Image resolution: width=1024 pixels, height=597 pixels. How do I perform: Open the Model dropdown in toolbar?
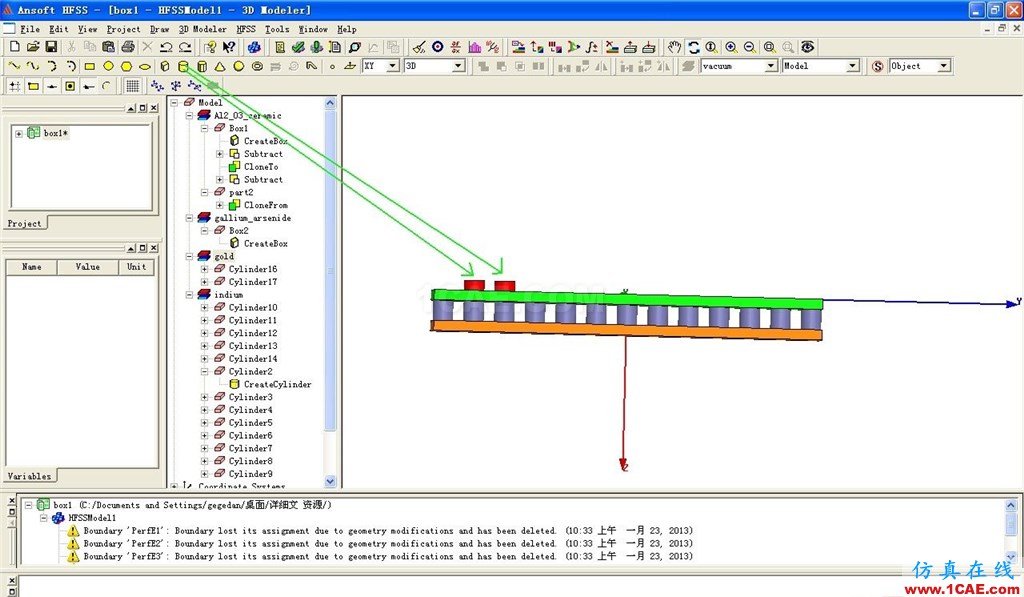[852, 66]
